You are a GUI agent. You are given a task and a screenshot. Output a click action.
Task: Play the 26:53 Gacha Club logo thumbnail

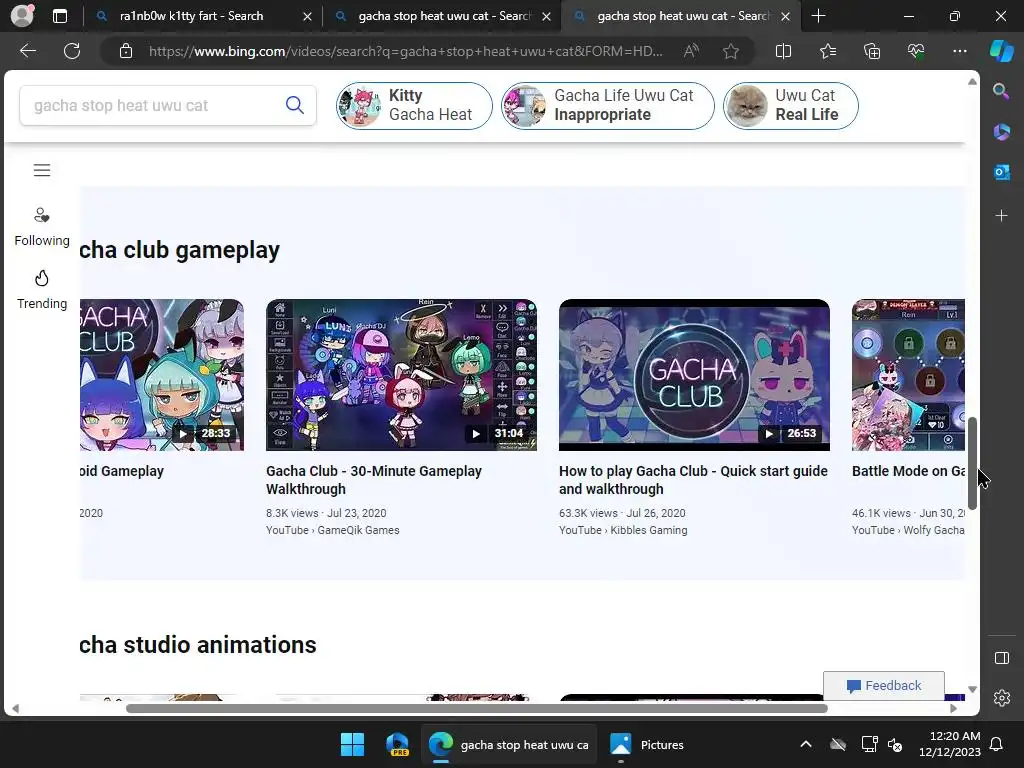point(694,375)
